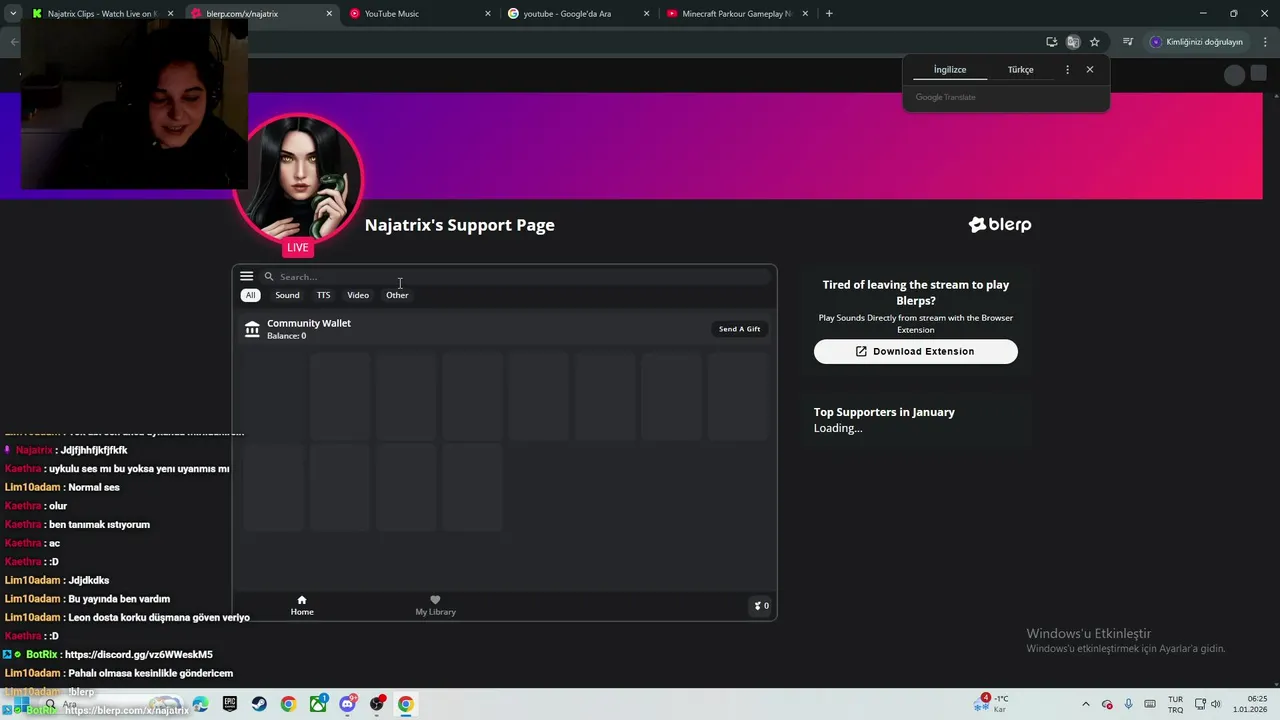Close the Google Translate popup

(x=1090, y=70)
